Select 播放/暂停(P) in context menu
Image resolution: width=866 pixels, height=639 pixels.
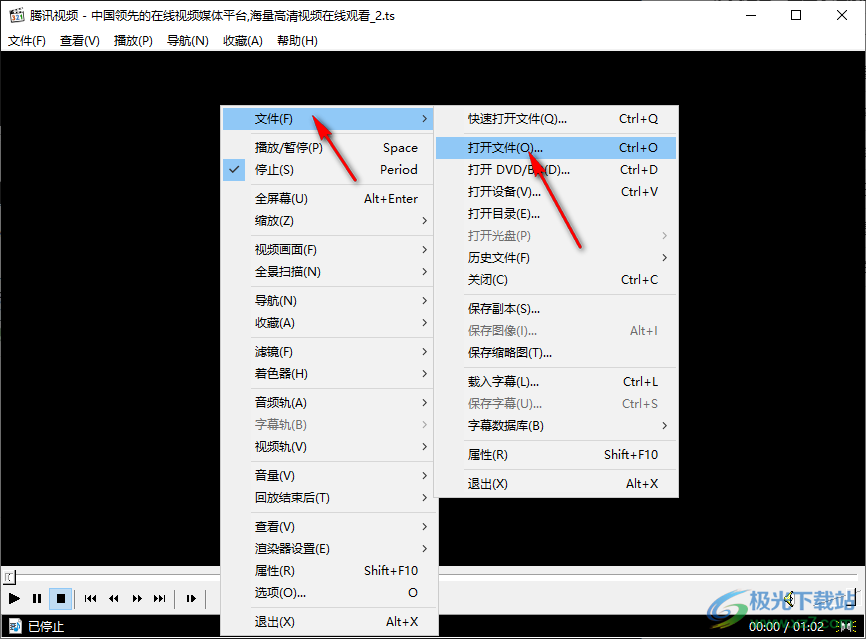[x=328, y=147]
